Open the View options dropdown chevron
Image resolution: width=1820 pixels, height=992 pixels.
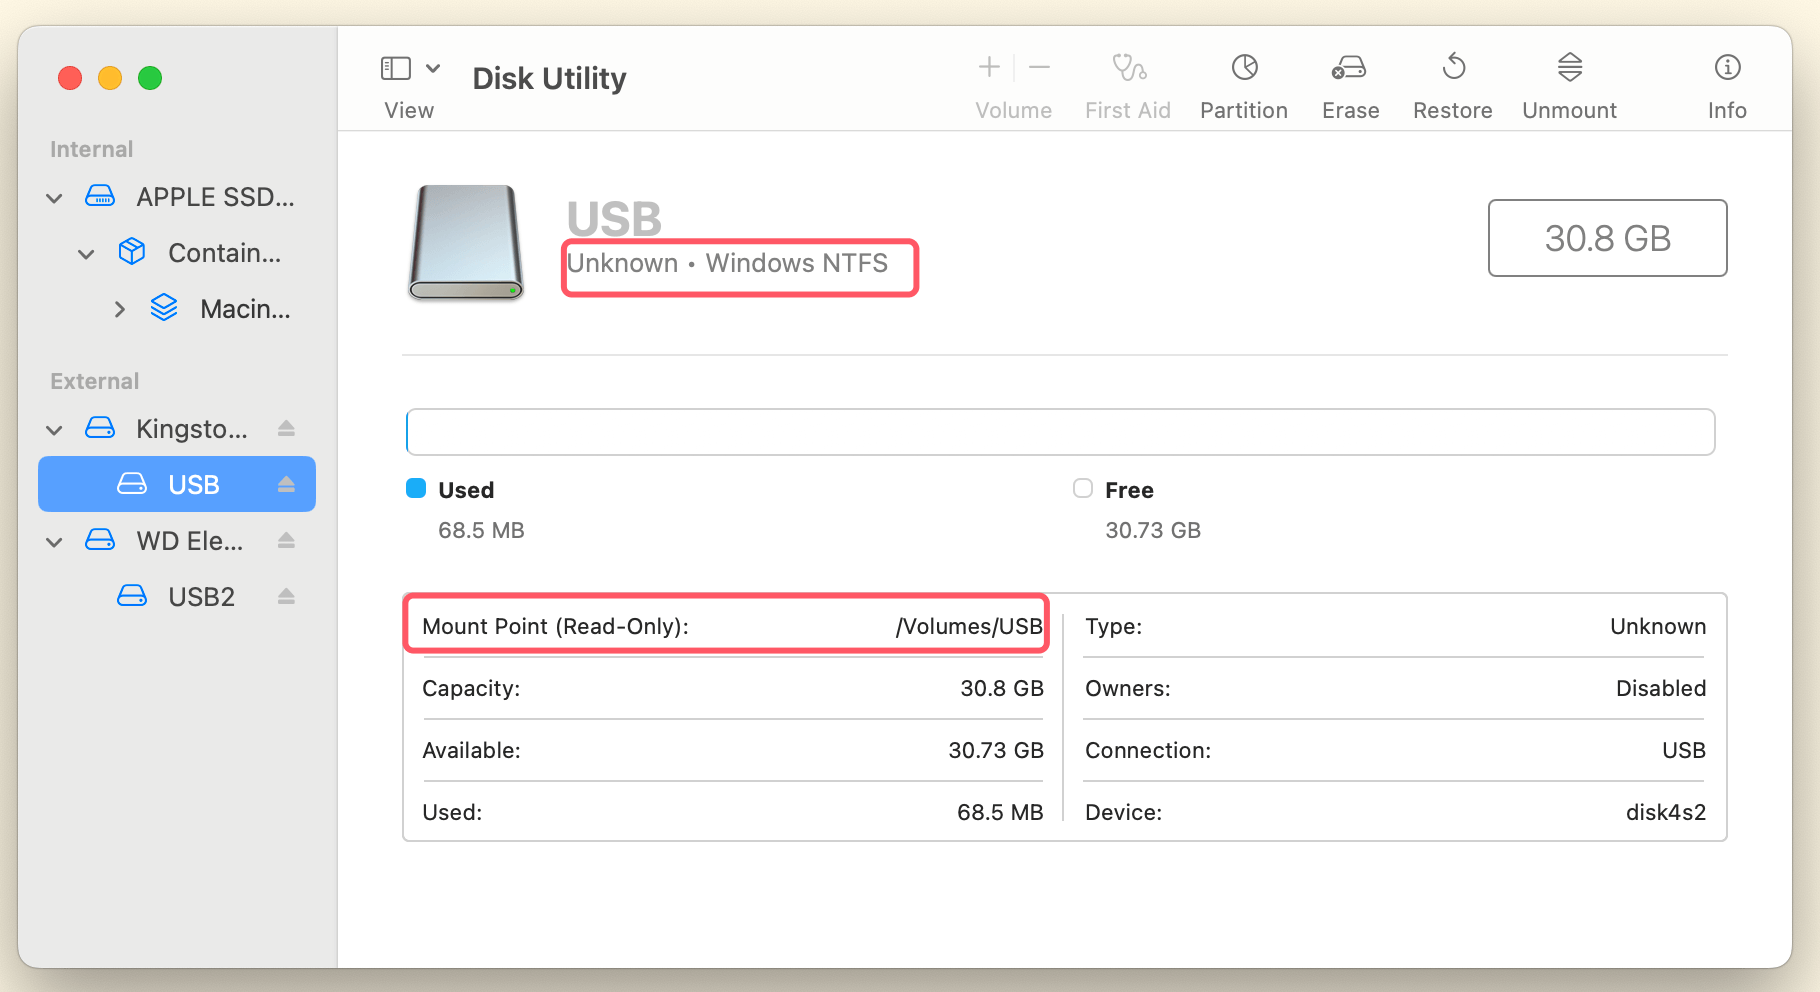coord(433,68)
